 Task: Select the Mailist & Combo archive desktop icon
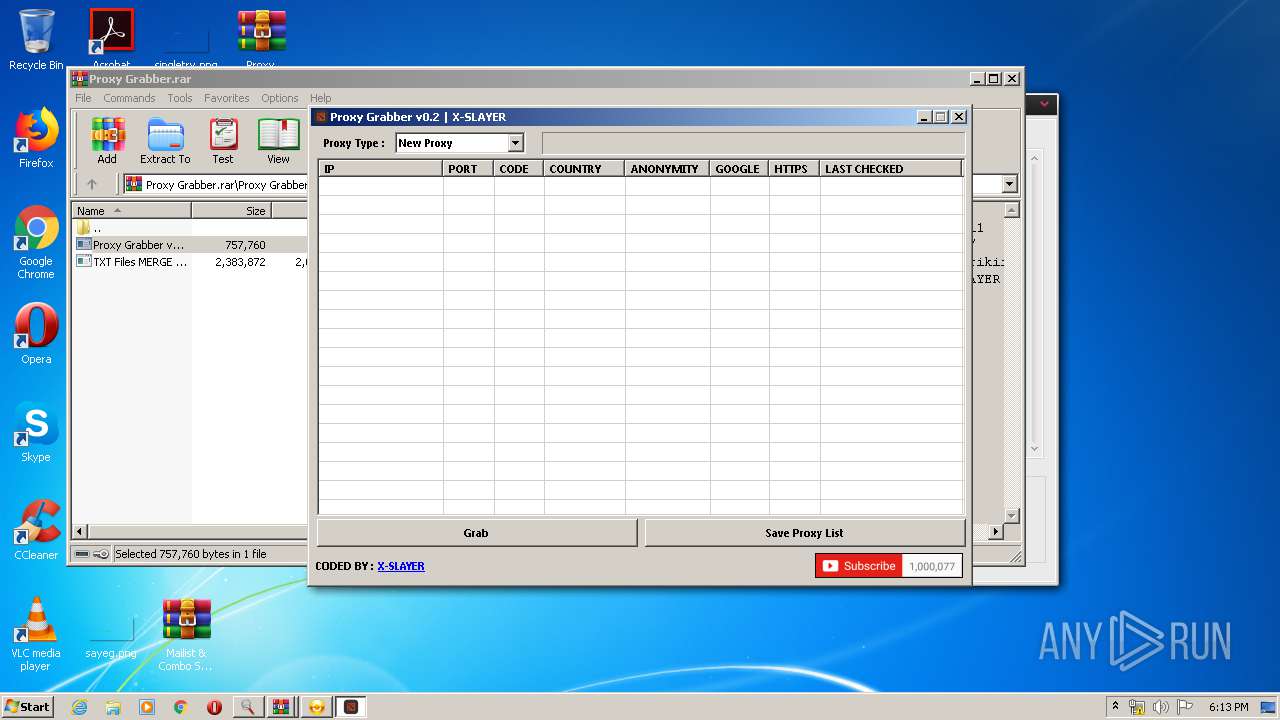(x=186, y=634)
